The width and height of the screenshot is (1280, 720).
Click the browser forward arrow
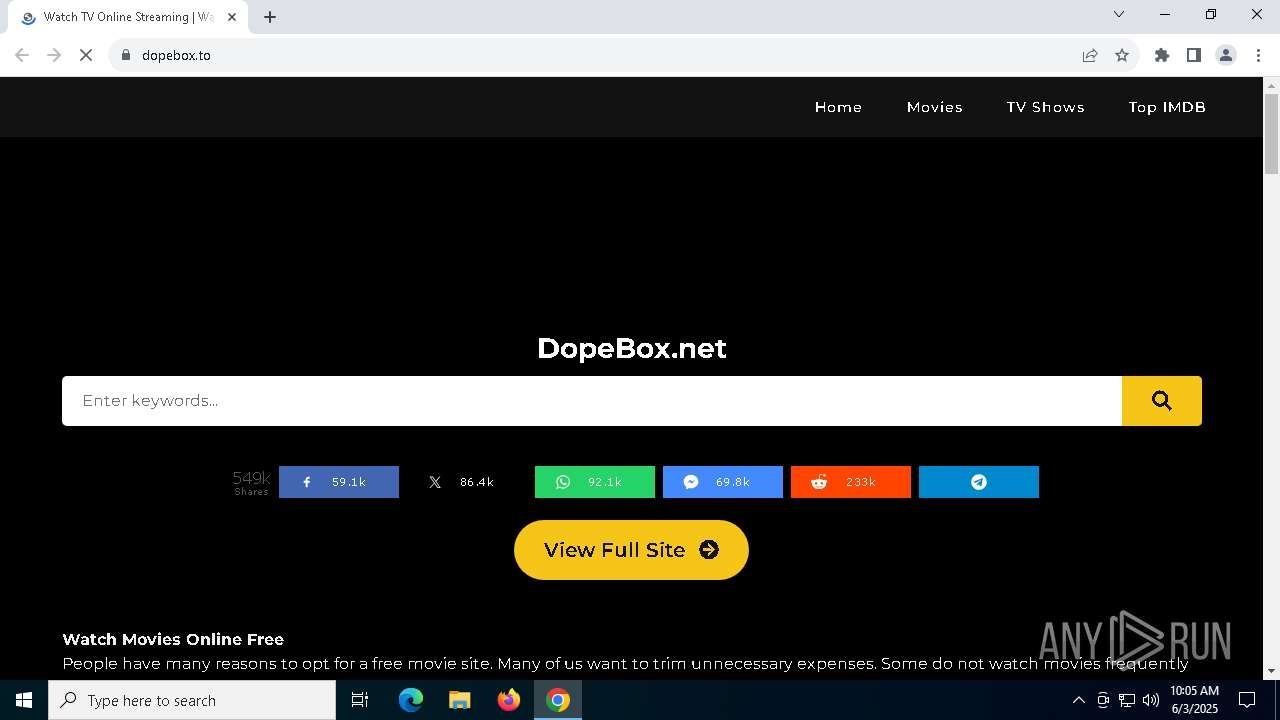tap(54, 55)
